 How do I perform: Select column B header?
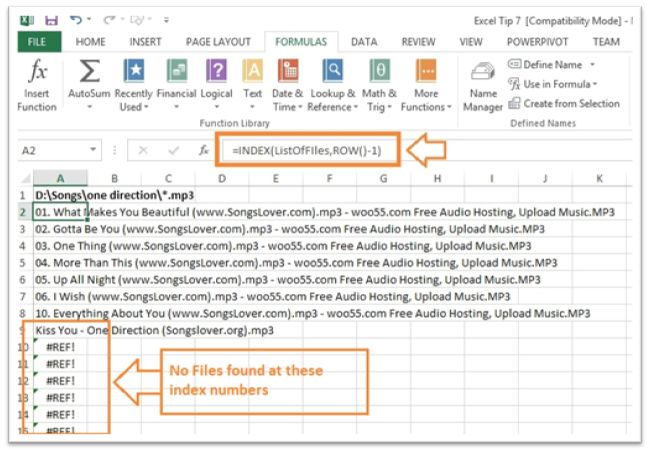click(x=114, y=179)
